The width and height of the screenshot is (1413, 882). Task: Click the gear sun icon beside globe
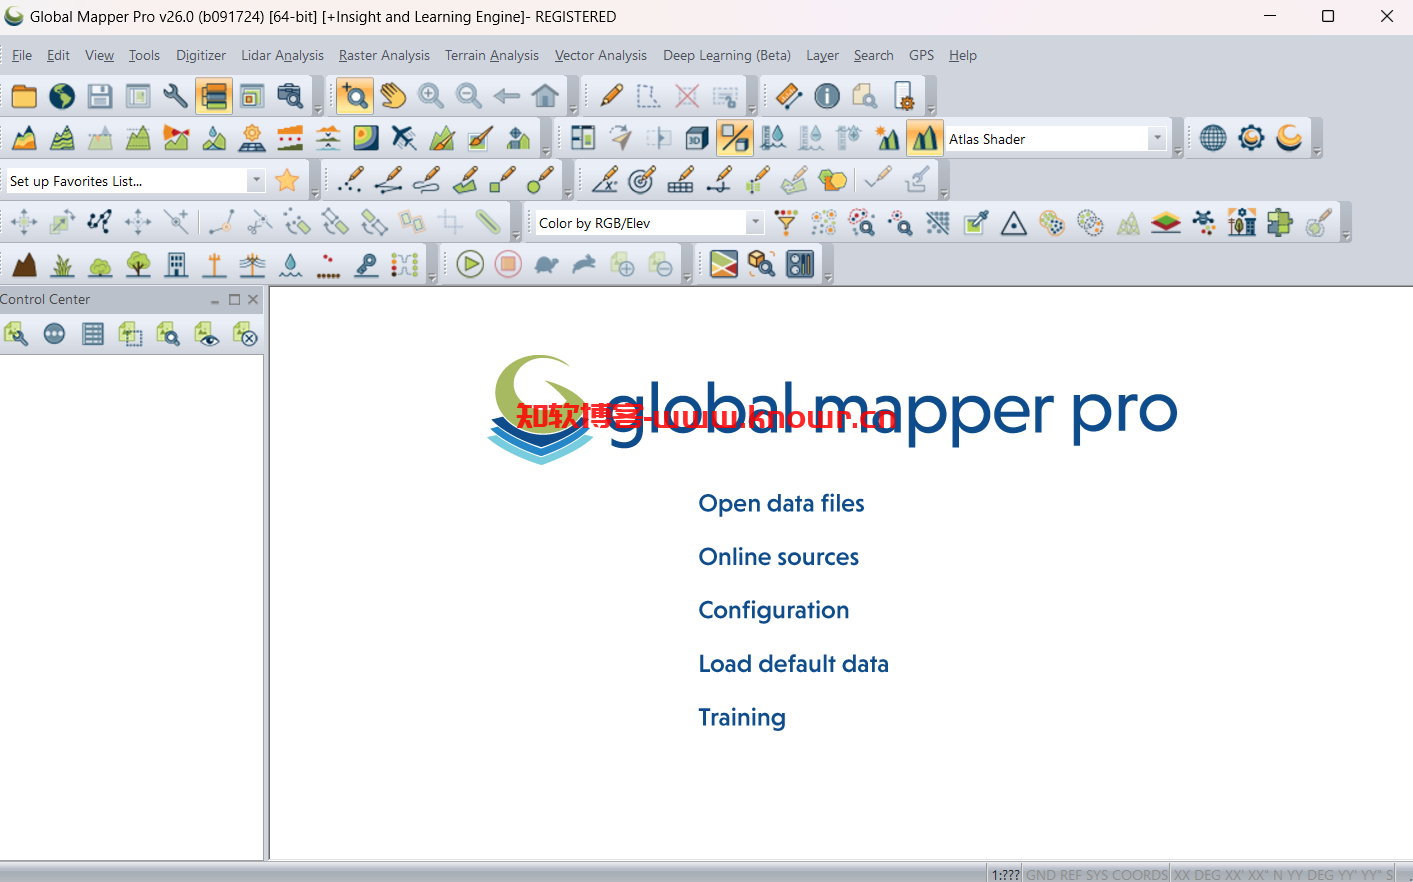1251,138
